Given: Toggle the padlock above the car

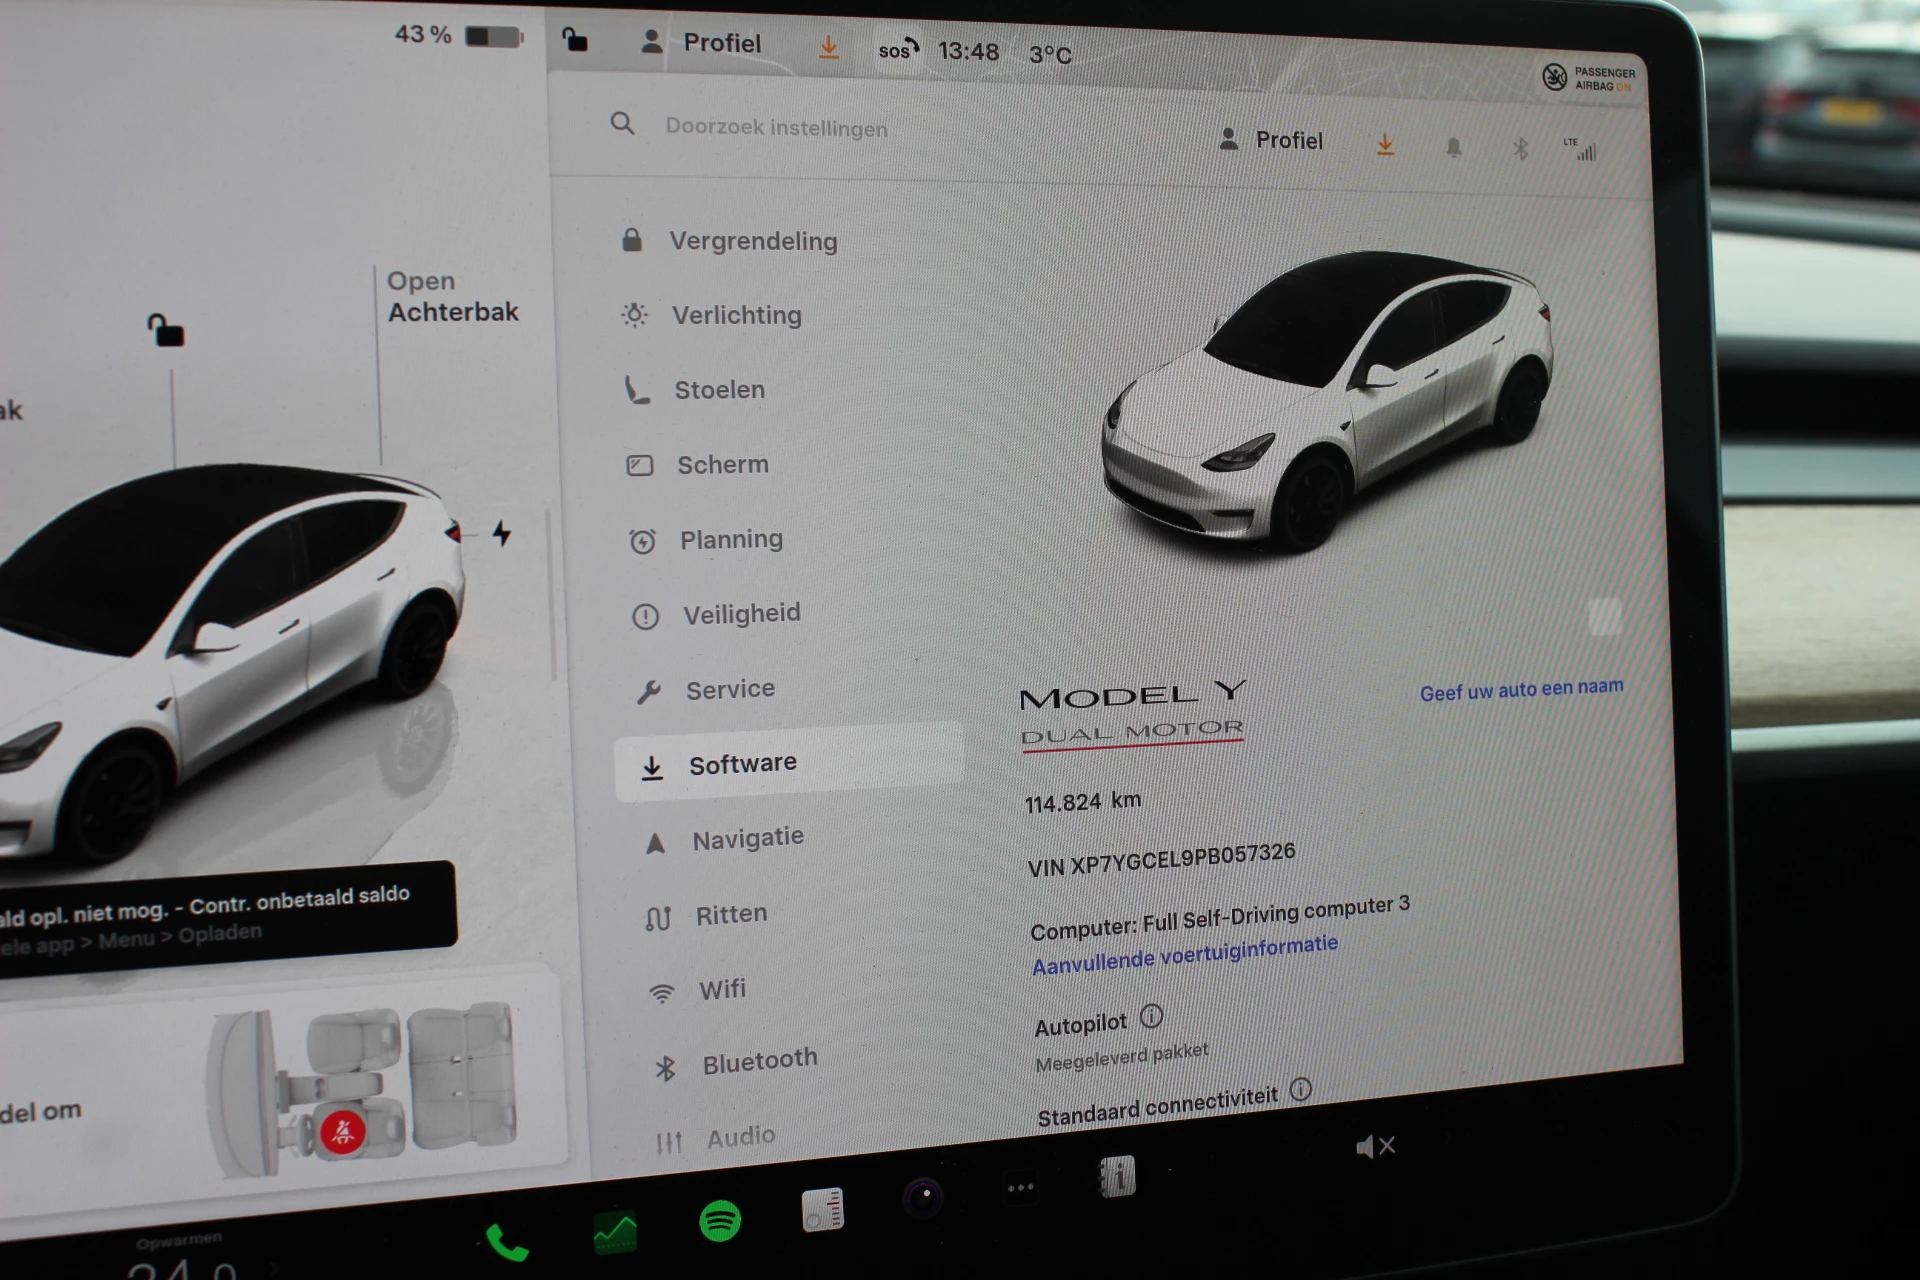Looking at the screenshot, I should [x=165, y=330].
